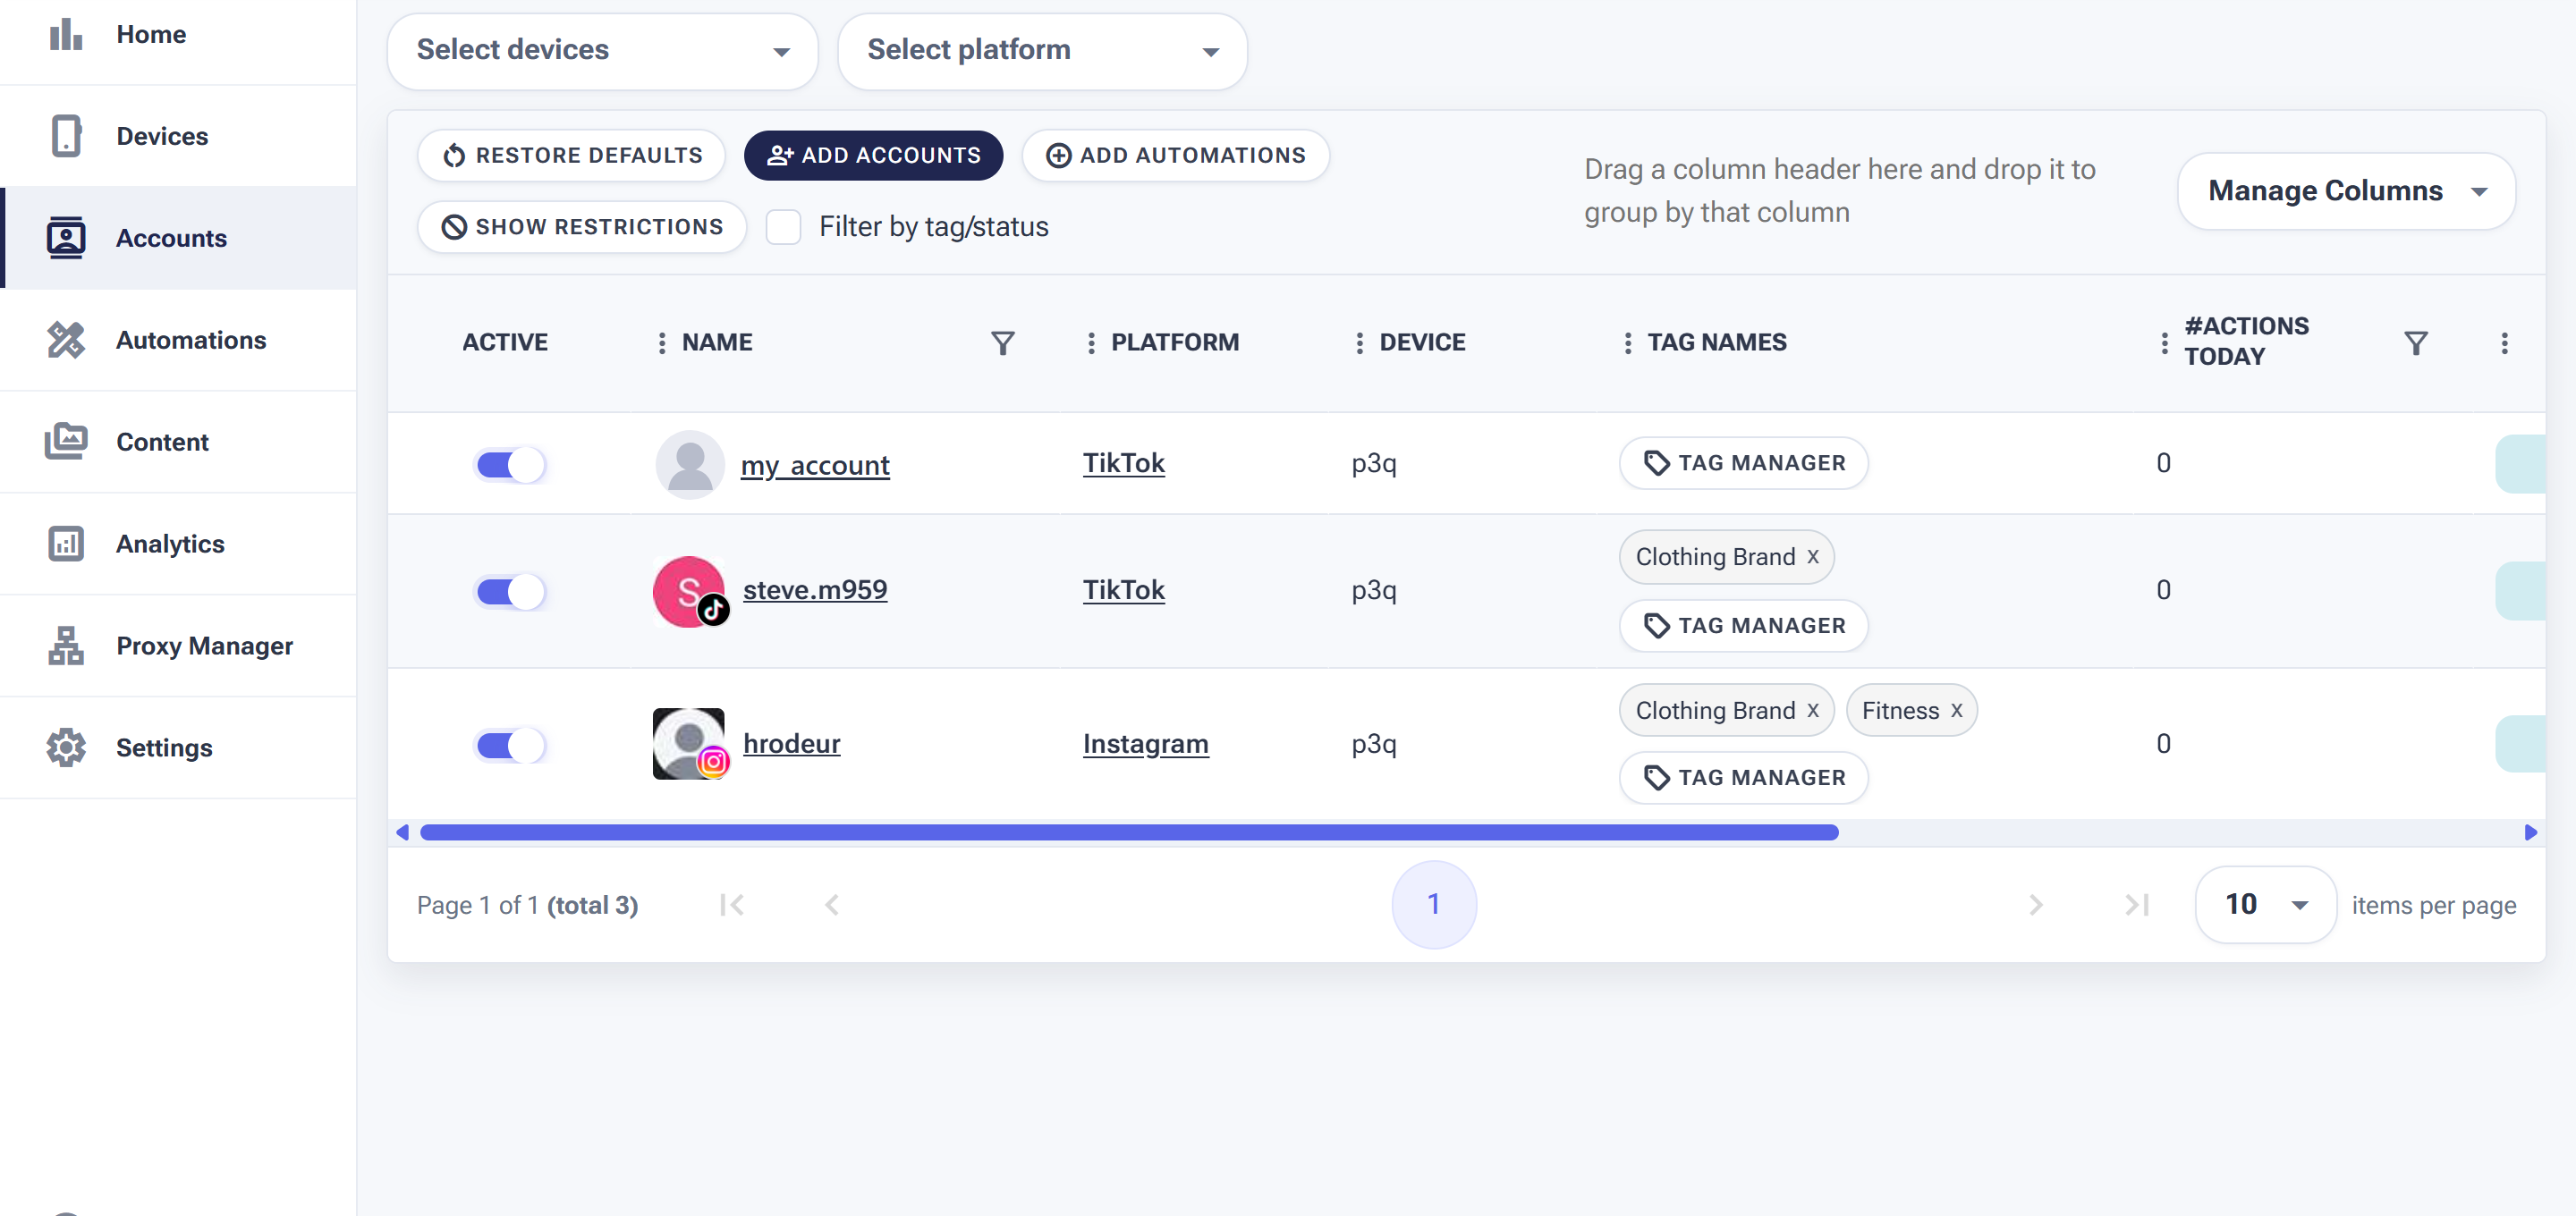The height and width of the screenshot is (1216, 2576).
Task: Open the NAME column filter icon
Action: pos(1002,344)
